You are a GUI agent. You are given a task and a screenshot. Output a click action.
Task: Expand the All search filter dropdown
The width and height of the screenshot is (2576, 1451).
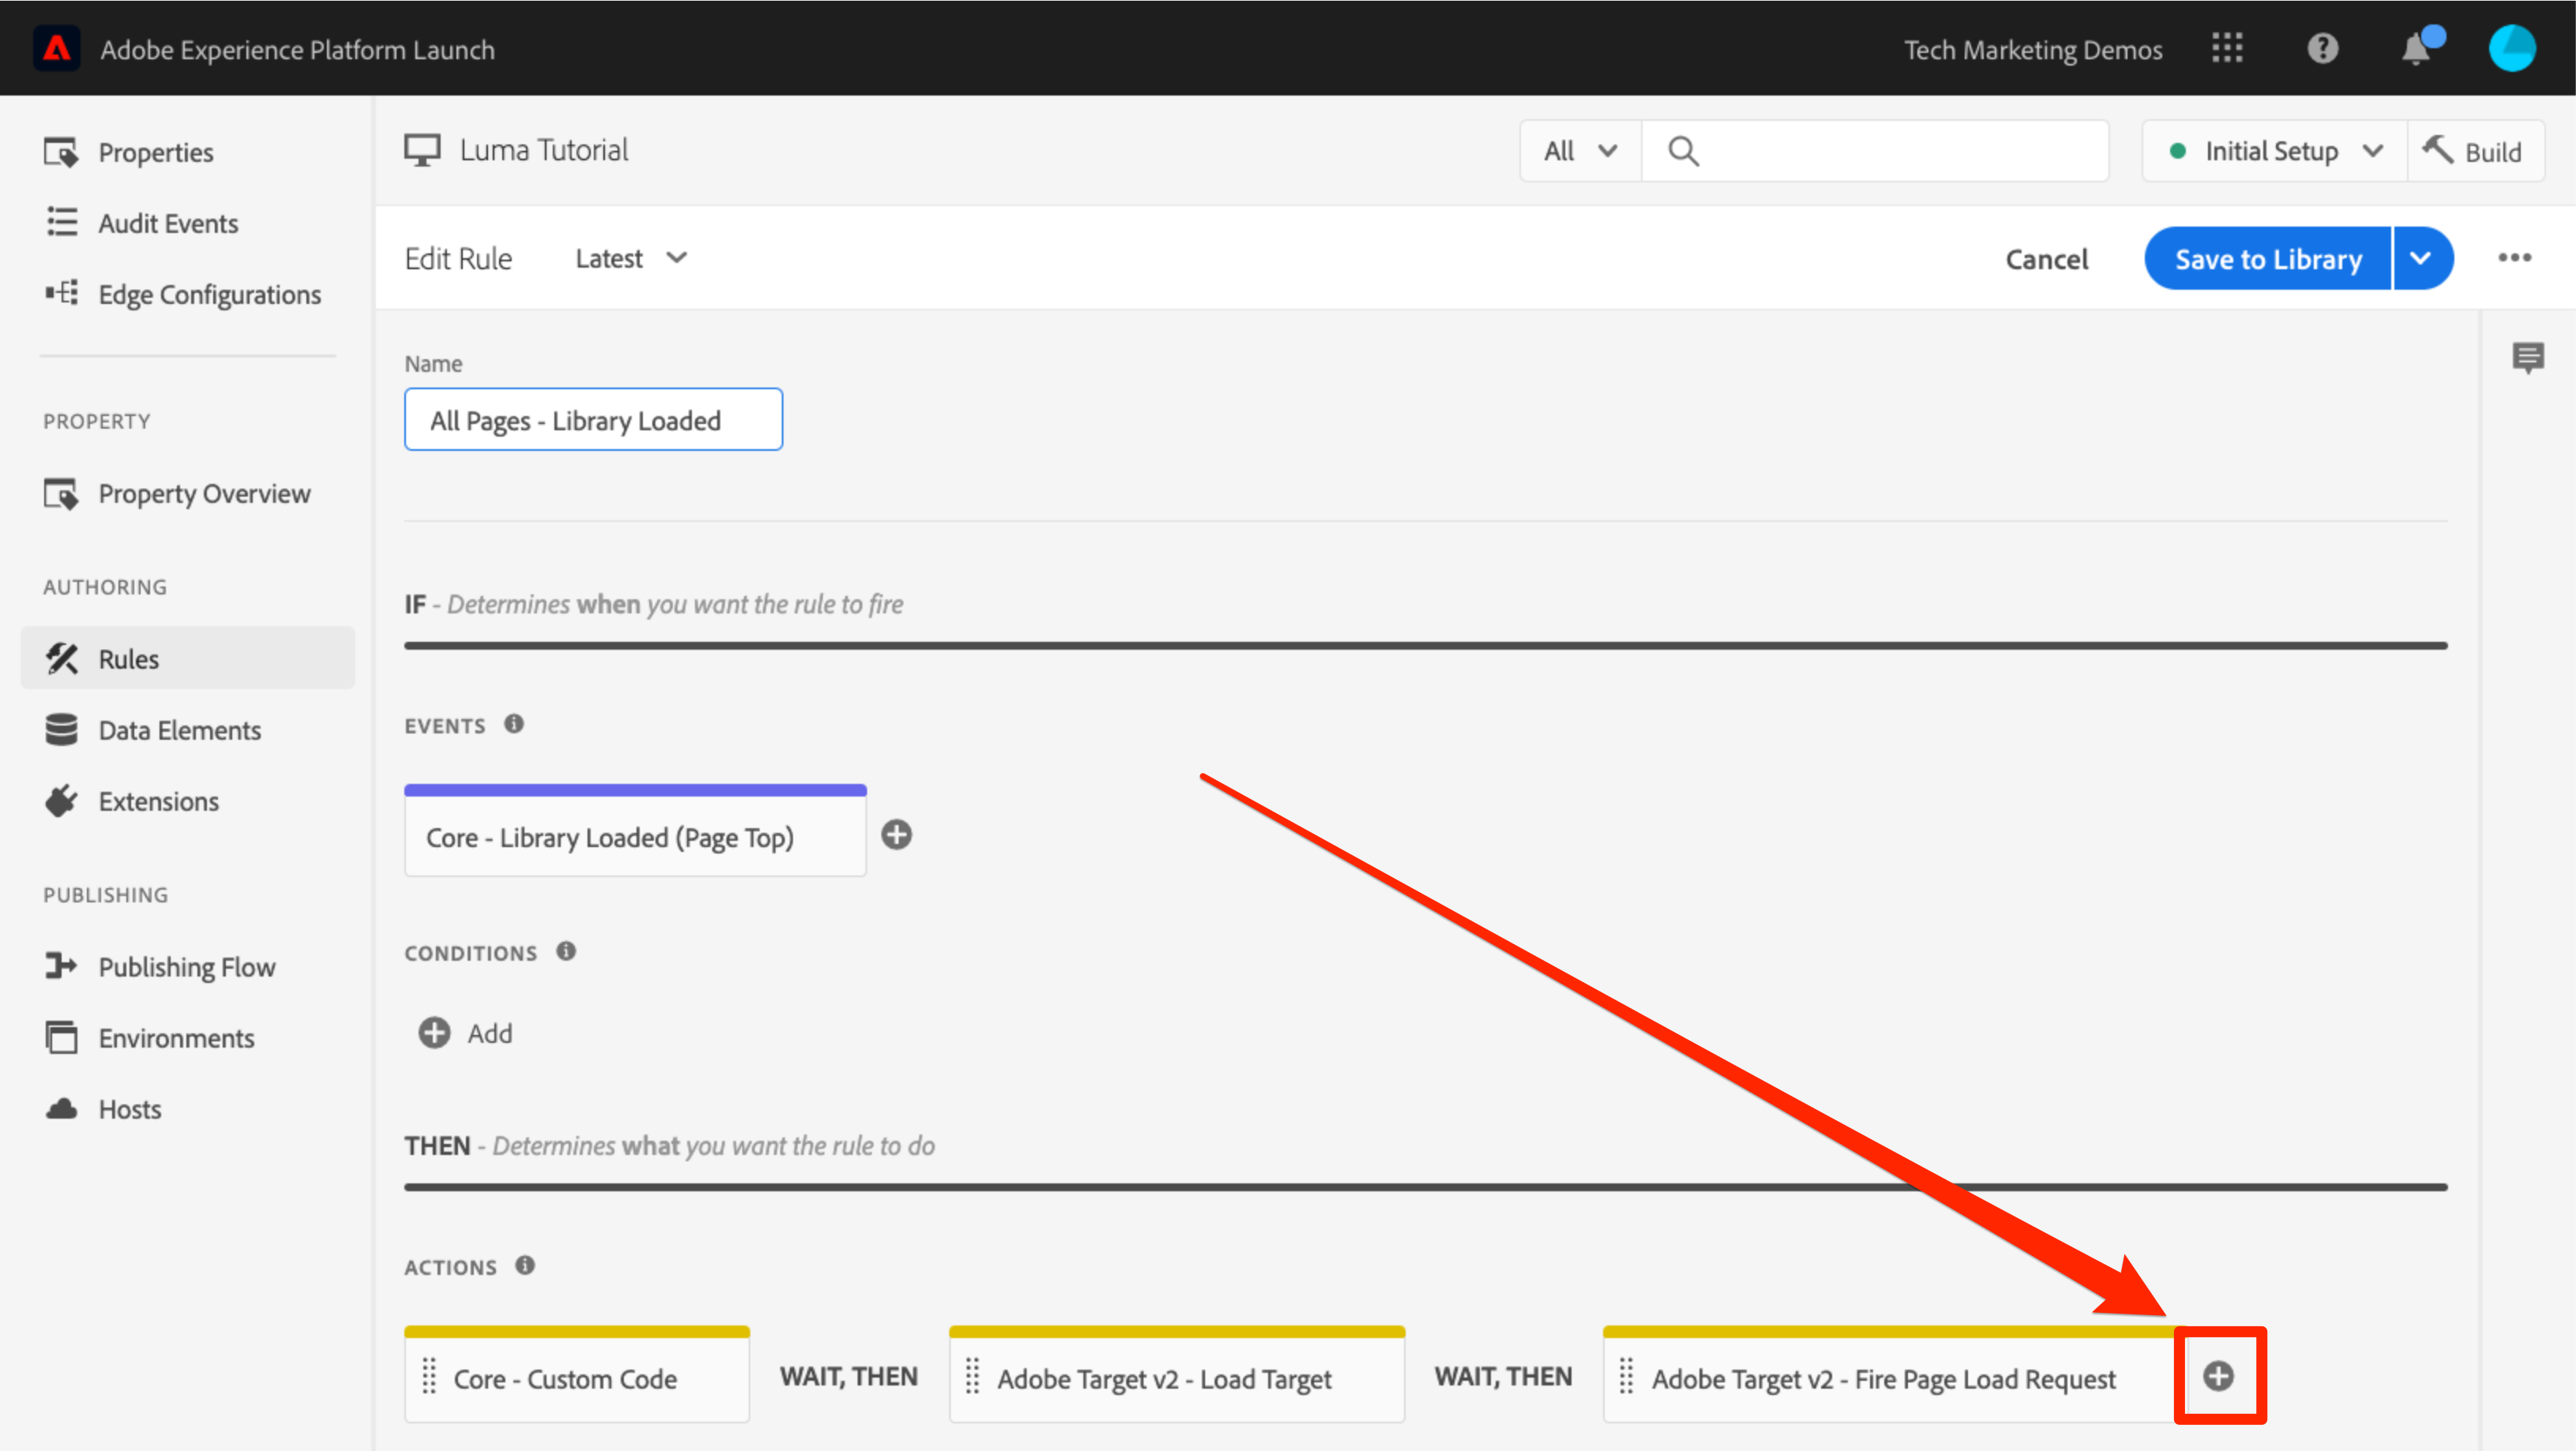tap(1580, 151)
